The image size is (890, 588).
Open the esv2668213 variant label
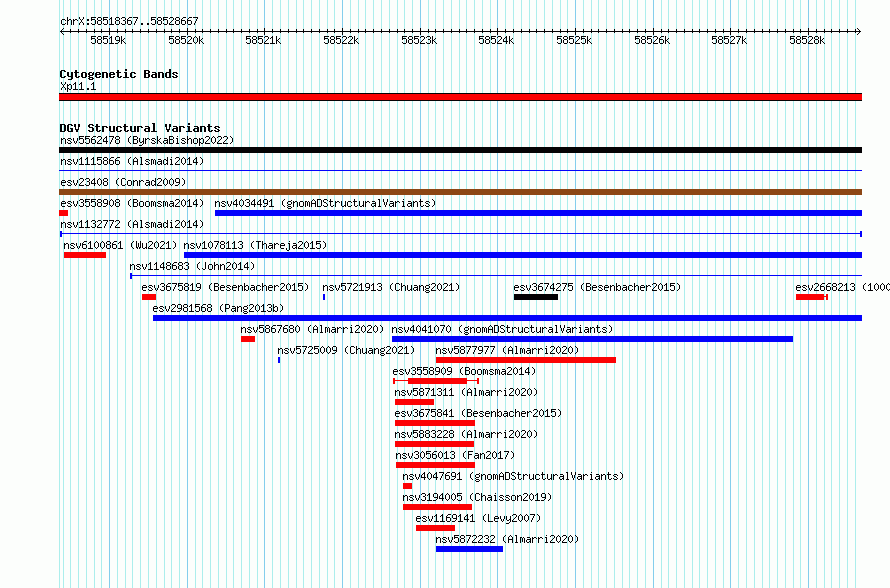842,287
